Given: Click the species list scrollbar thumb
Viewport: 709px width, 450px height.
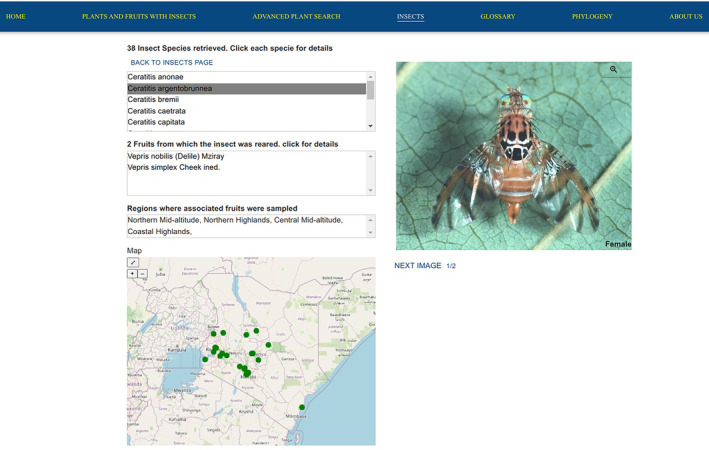Looking at the screenshot, I should coord(371,90).
